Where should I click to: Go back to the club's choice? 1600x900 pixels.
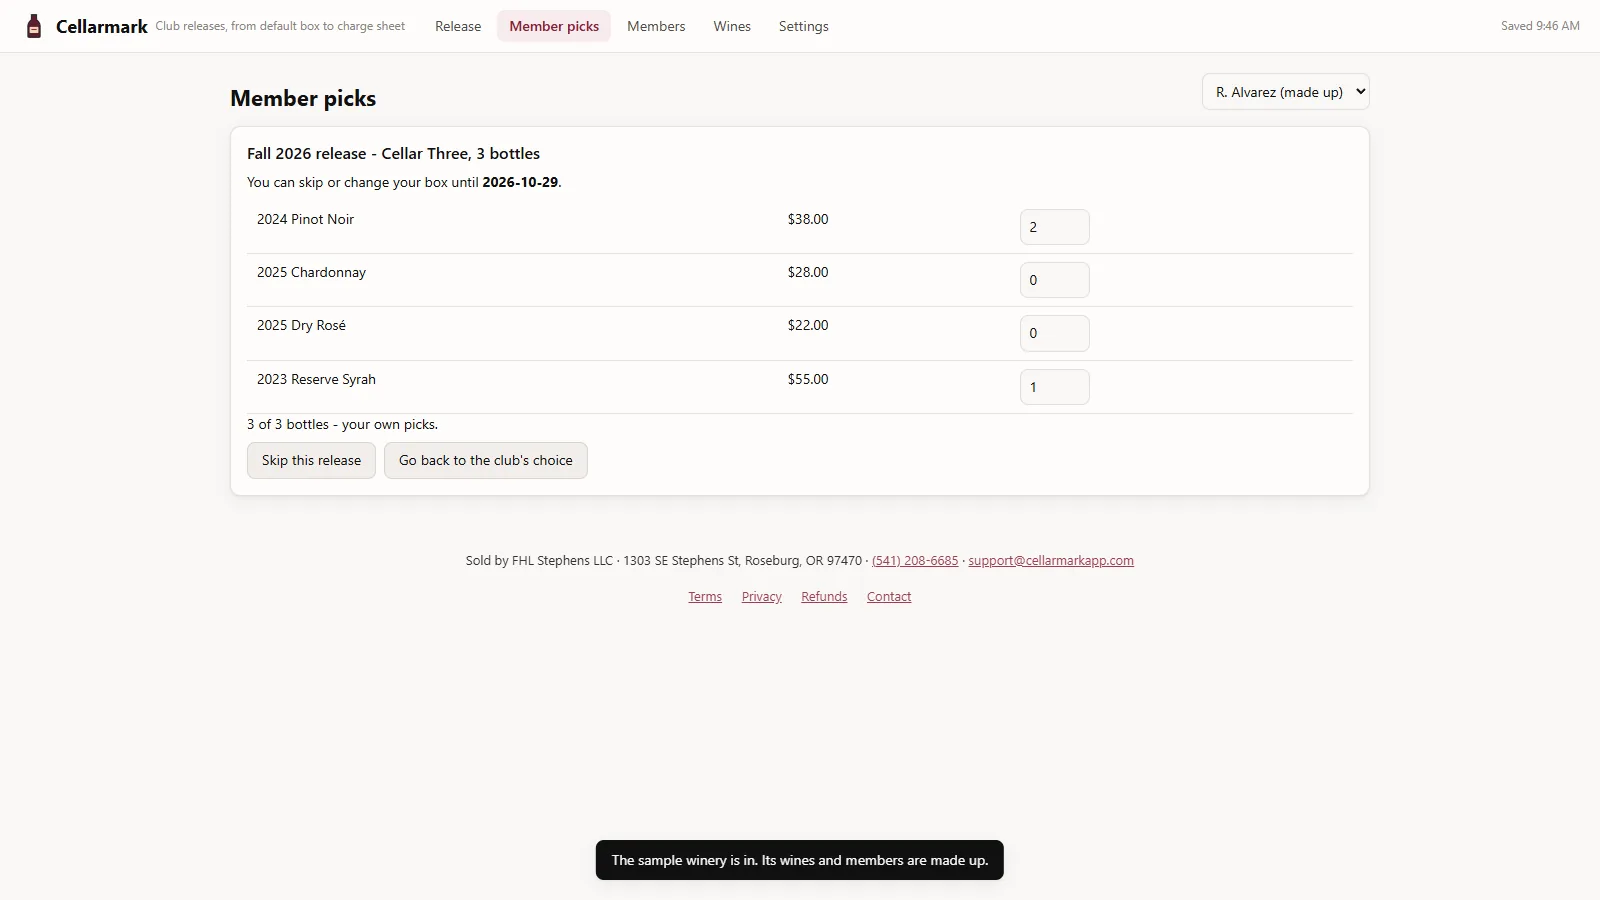coord(486,461)
